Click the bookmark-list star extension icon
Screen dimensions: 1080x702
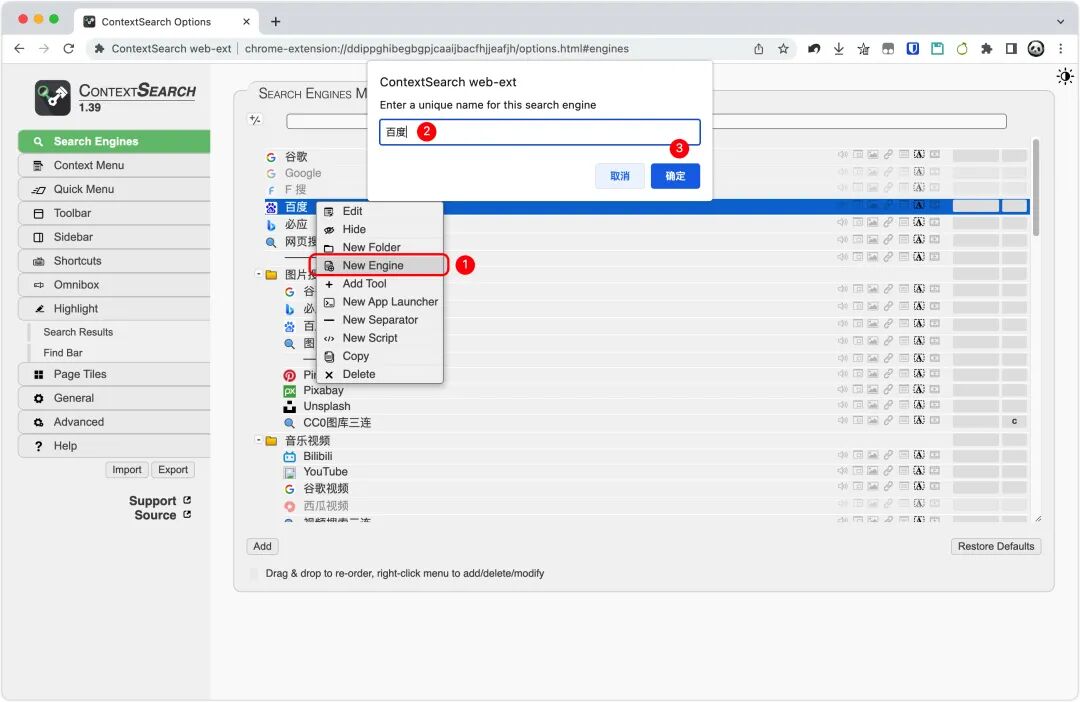(x=863, y=49)
